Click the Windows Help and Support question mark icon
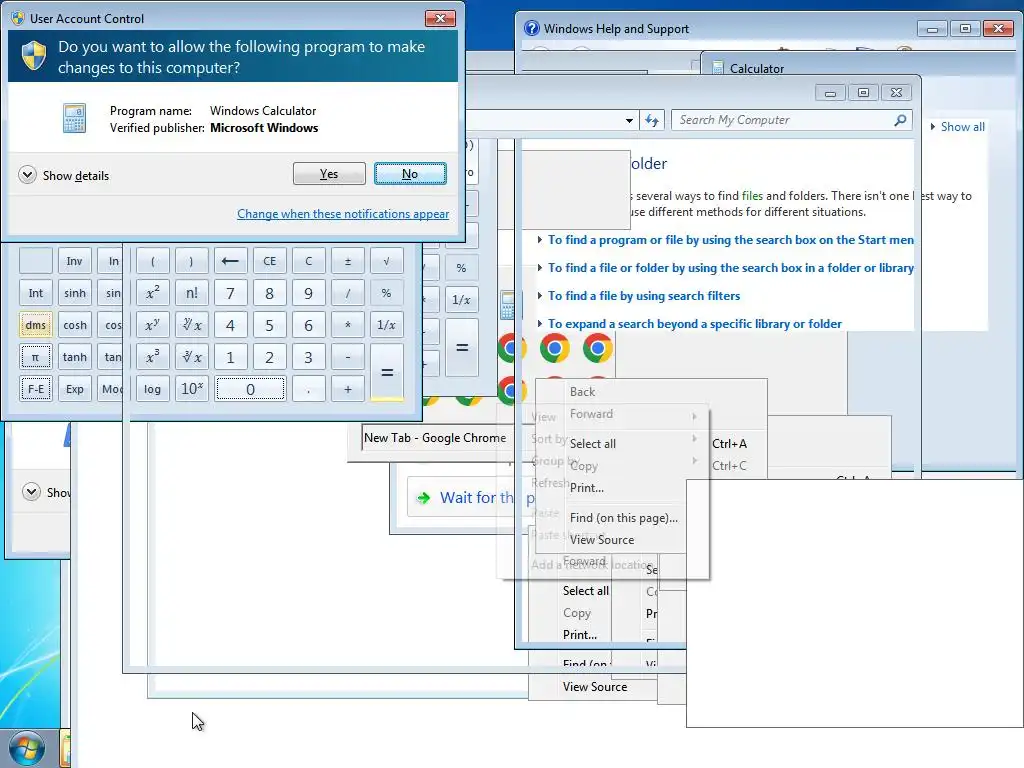1024x768 pixels. click(x=532, y=29)
